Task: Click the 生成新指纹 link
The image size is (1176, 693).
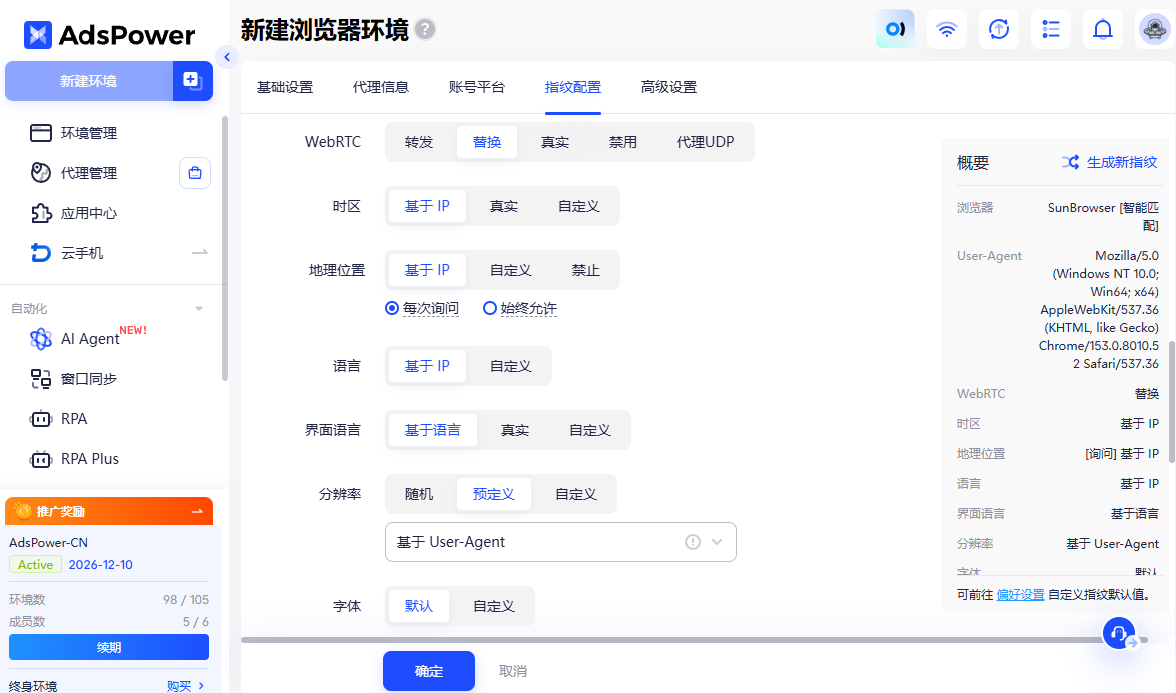Action: pyautogui.click(x=1122, y=162)
